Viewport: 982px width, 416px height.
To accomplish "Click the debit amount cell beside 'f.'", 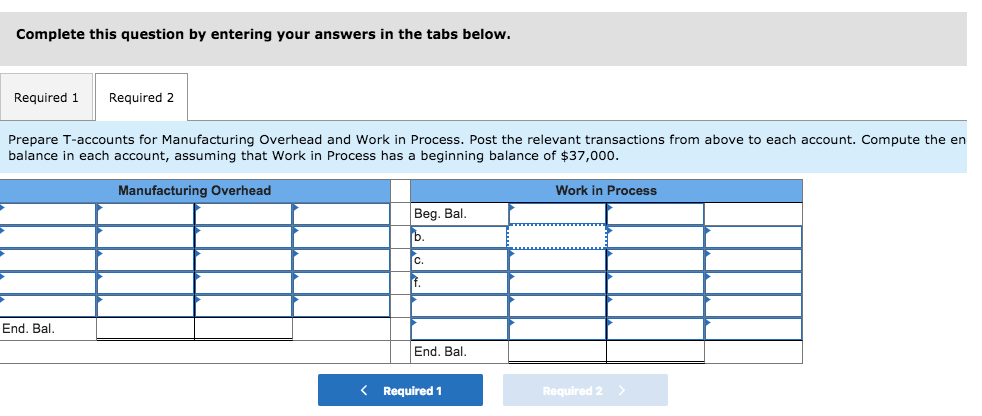I will pyautogui.click(x=557, y=283).
